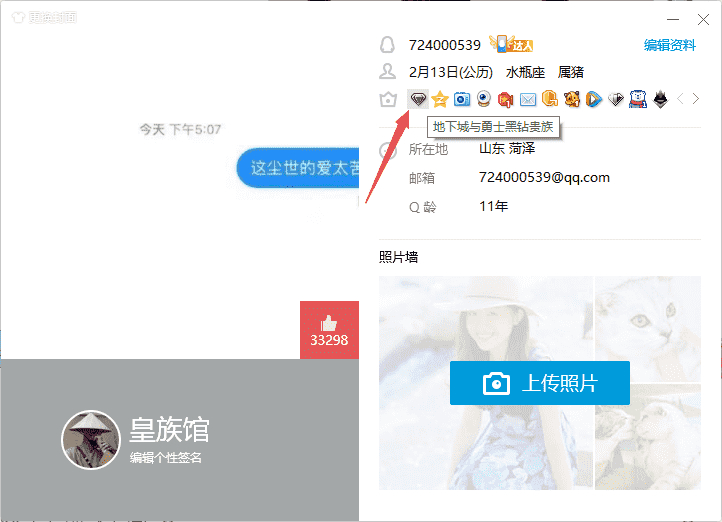Click the blue play-arrow video badge icon
This screenshot has width=722, height=522.
(594, 99)
